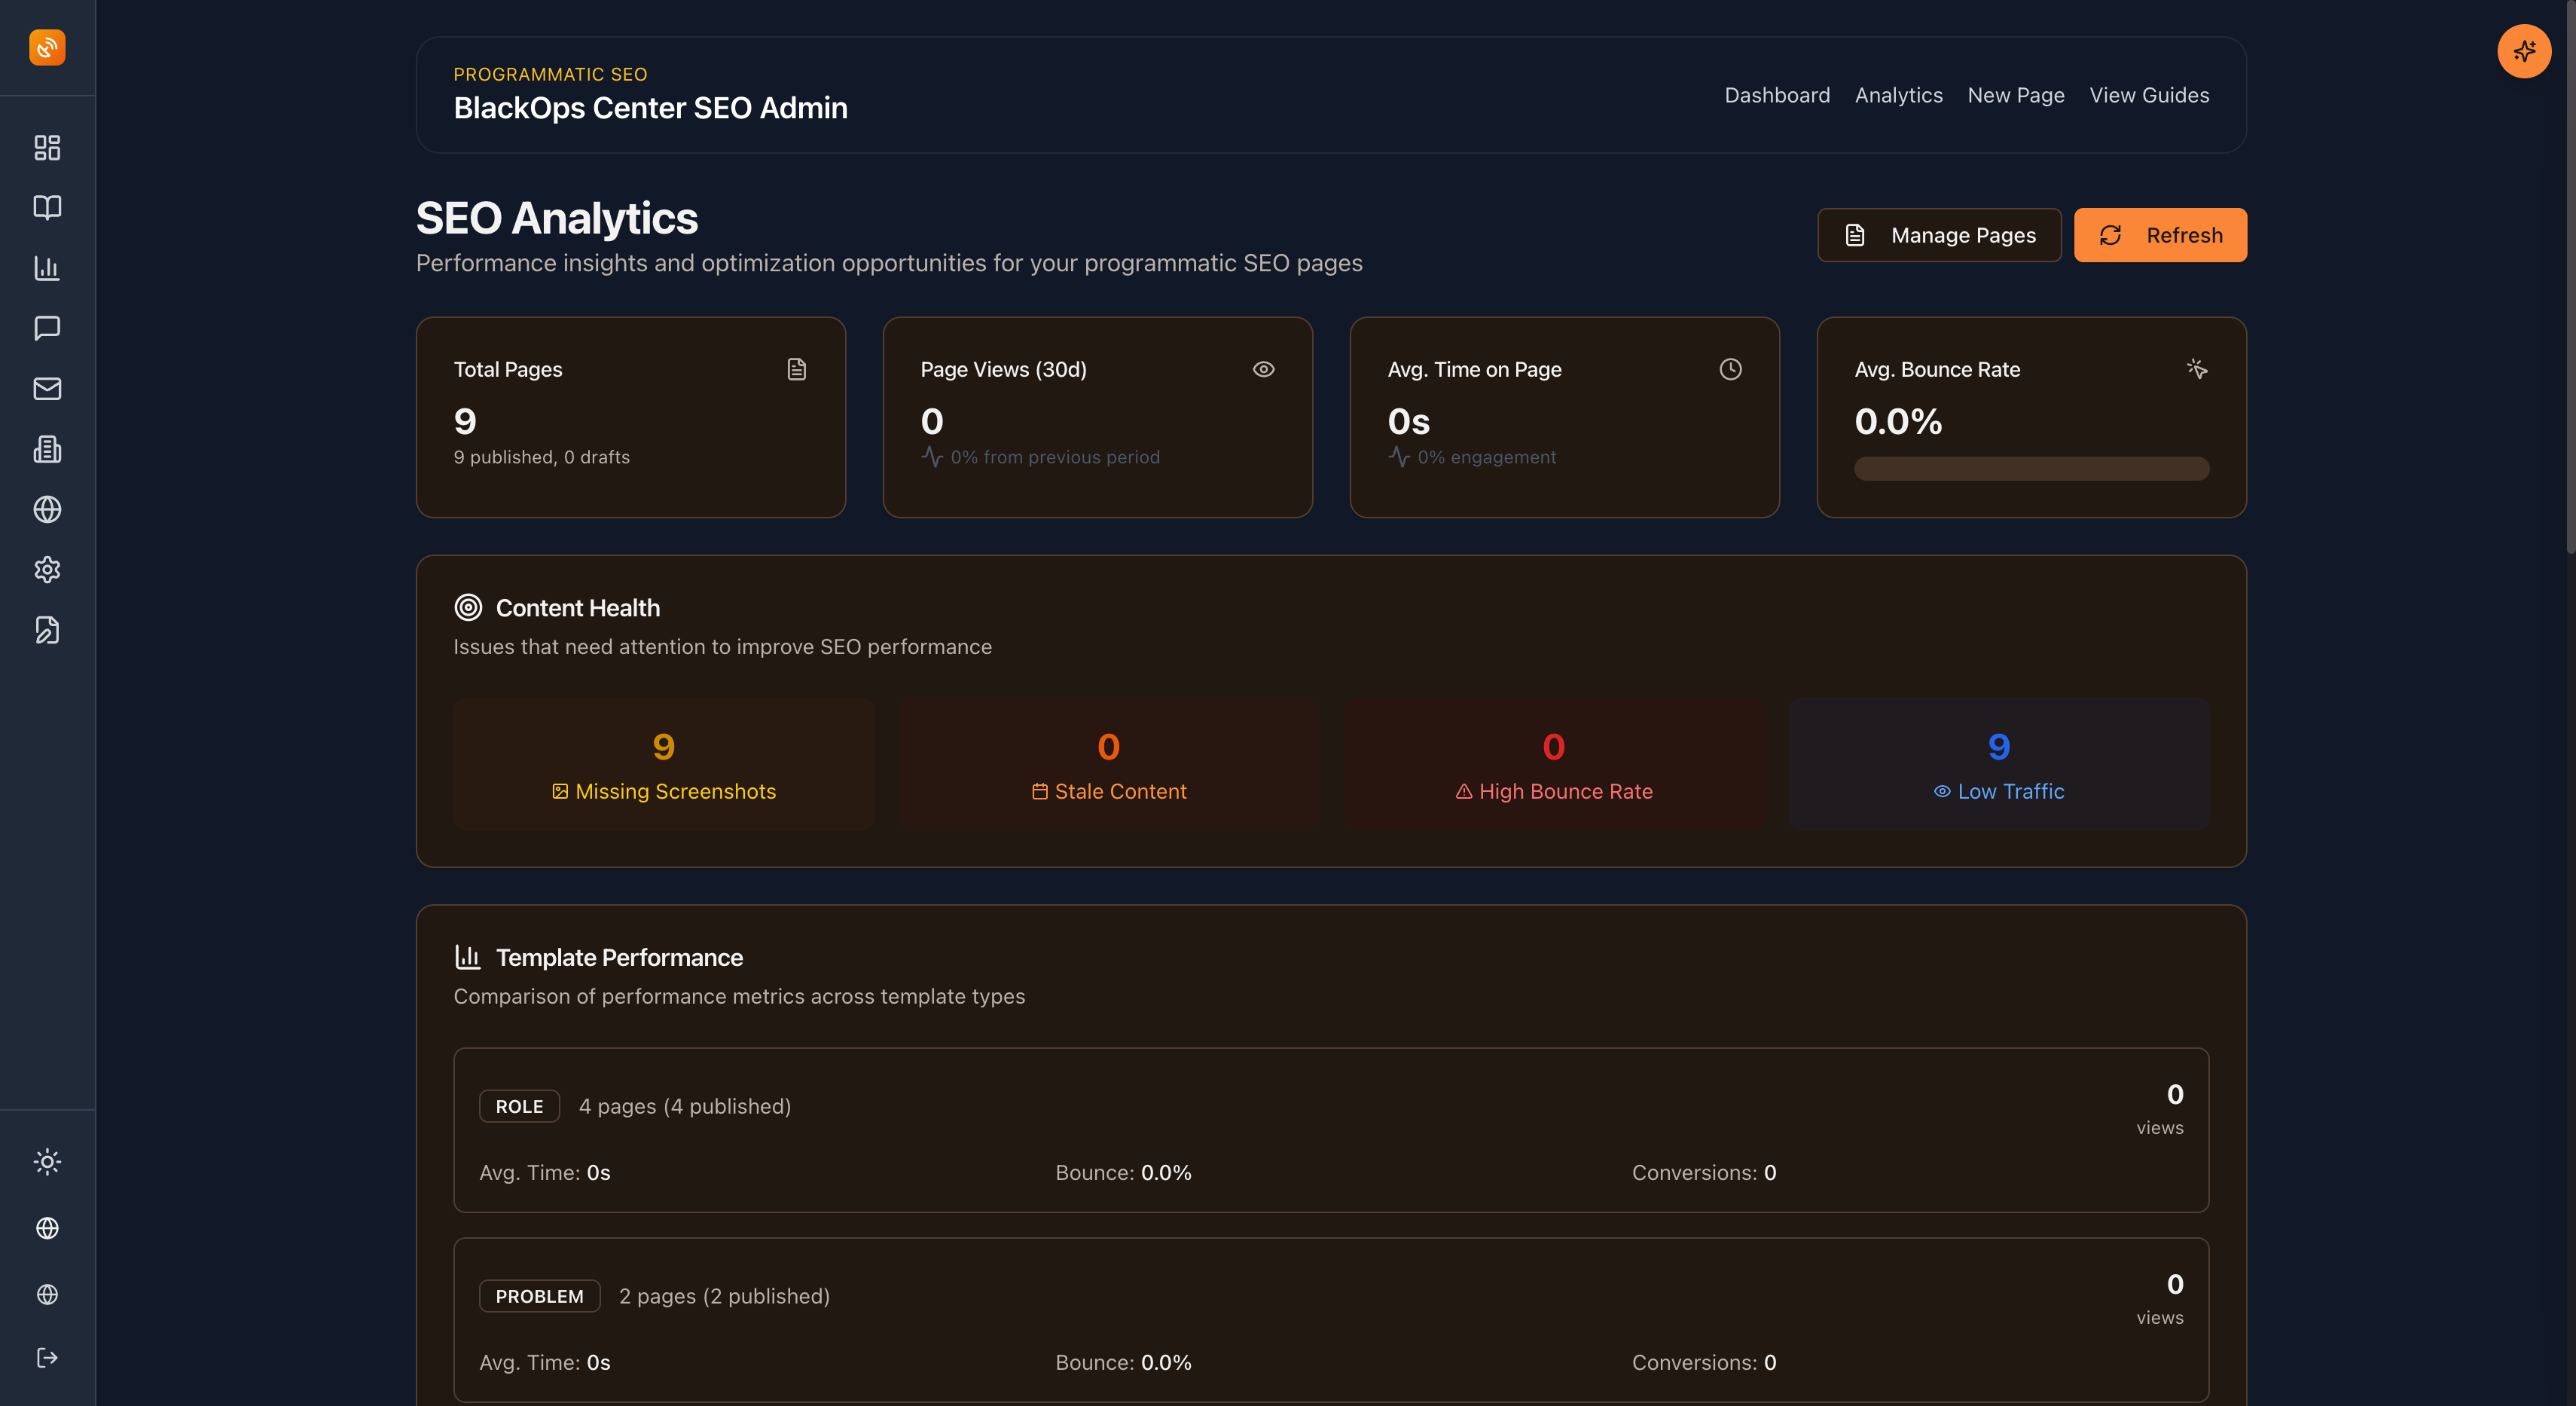
Task: Click the AI sparkle button top right
Action: pyautogui.click(x=2523, y=51)
